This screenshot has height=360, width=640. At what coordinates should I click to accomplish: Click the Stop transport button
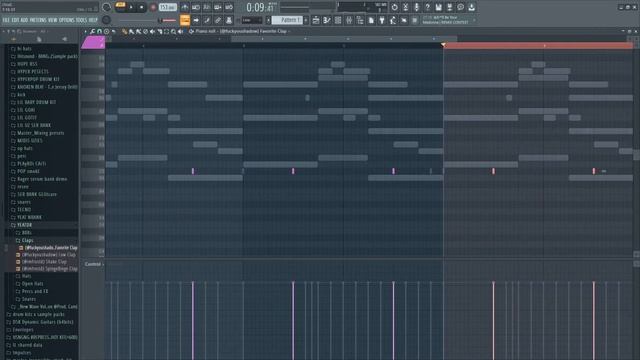(x=142, y=7)
